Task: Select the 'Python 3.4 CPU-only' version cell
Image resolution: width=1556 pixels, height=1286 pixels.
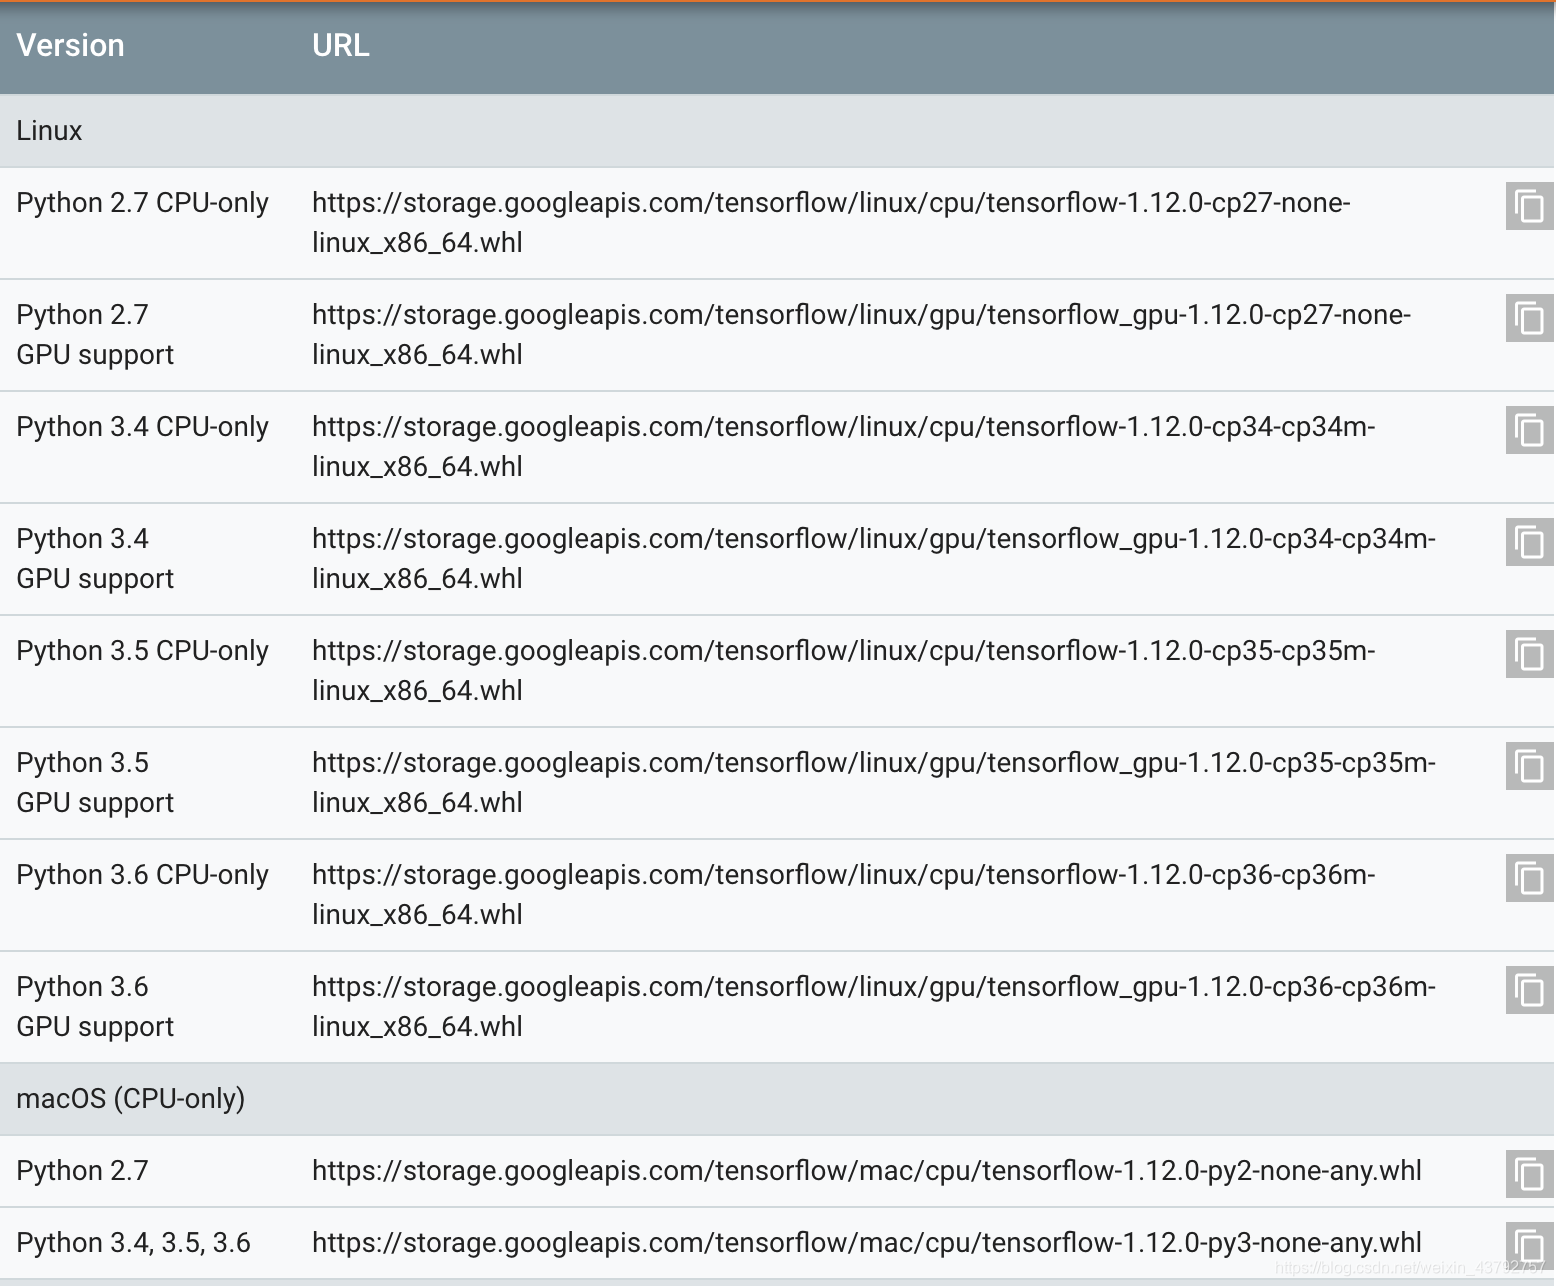Action: [142, 427]
